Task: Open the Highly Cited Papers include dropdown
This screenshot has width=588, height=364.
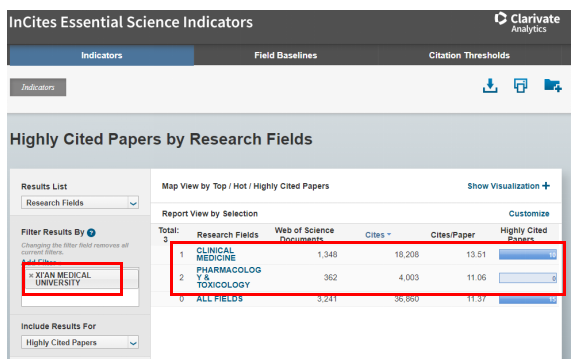Action: [80, 343]
